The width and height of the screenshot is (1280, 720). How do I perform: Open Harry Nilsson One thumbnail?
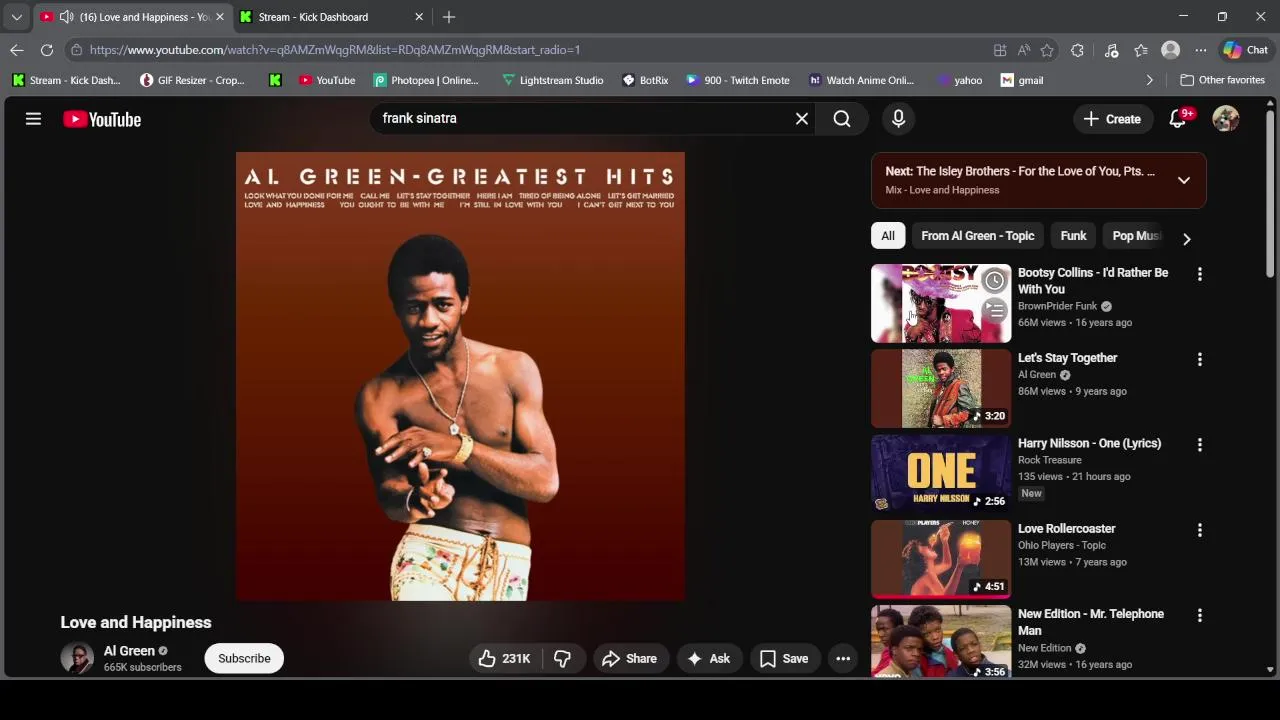coord(941,474)
